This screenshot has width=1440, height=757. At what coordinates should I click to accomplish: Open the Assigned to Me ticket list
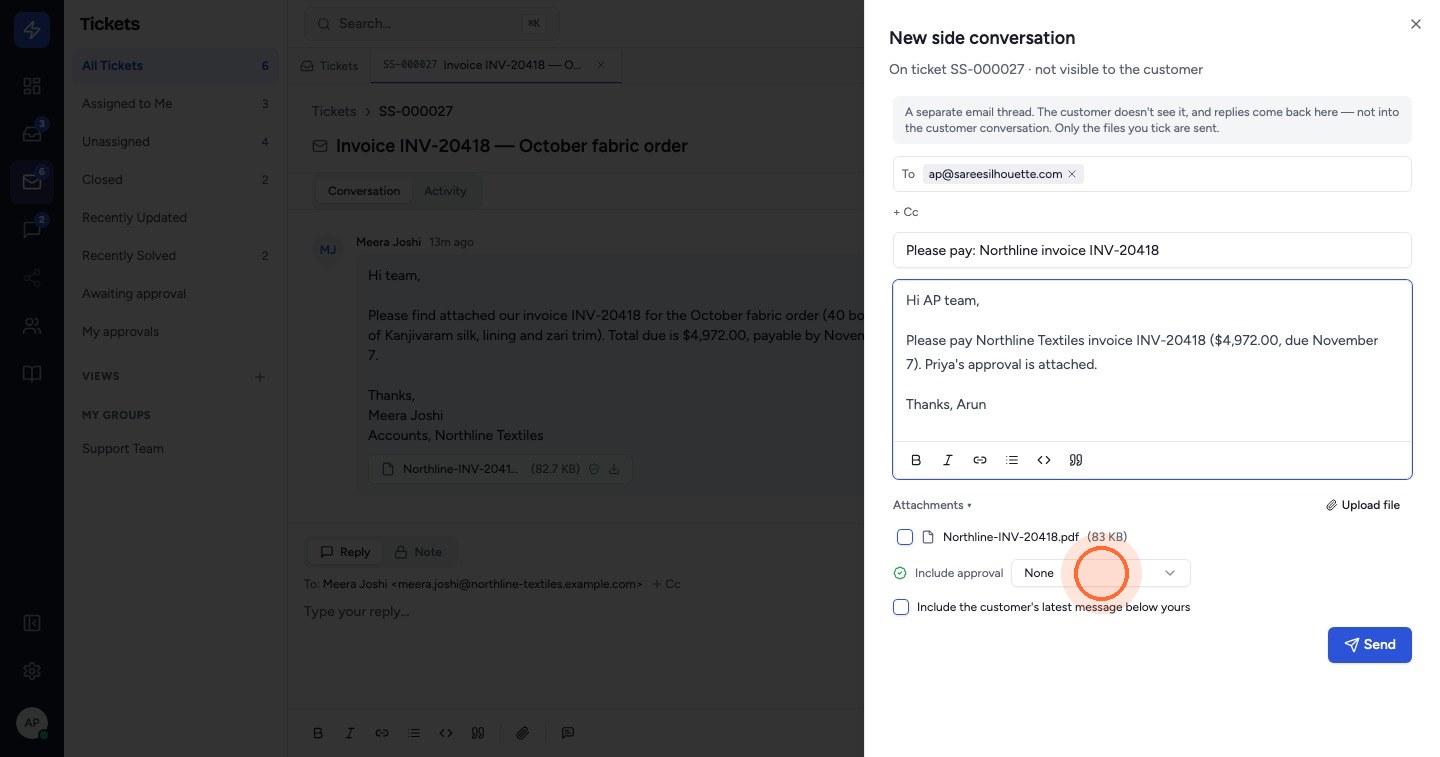[176, 104]
